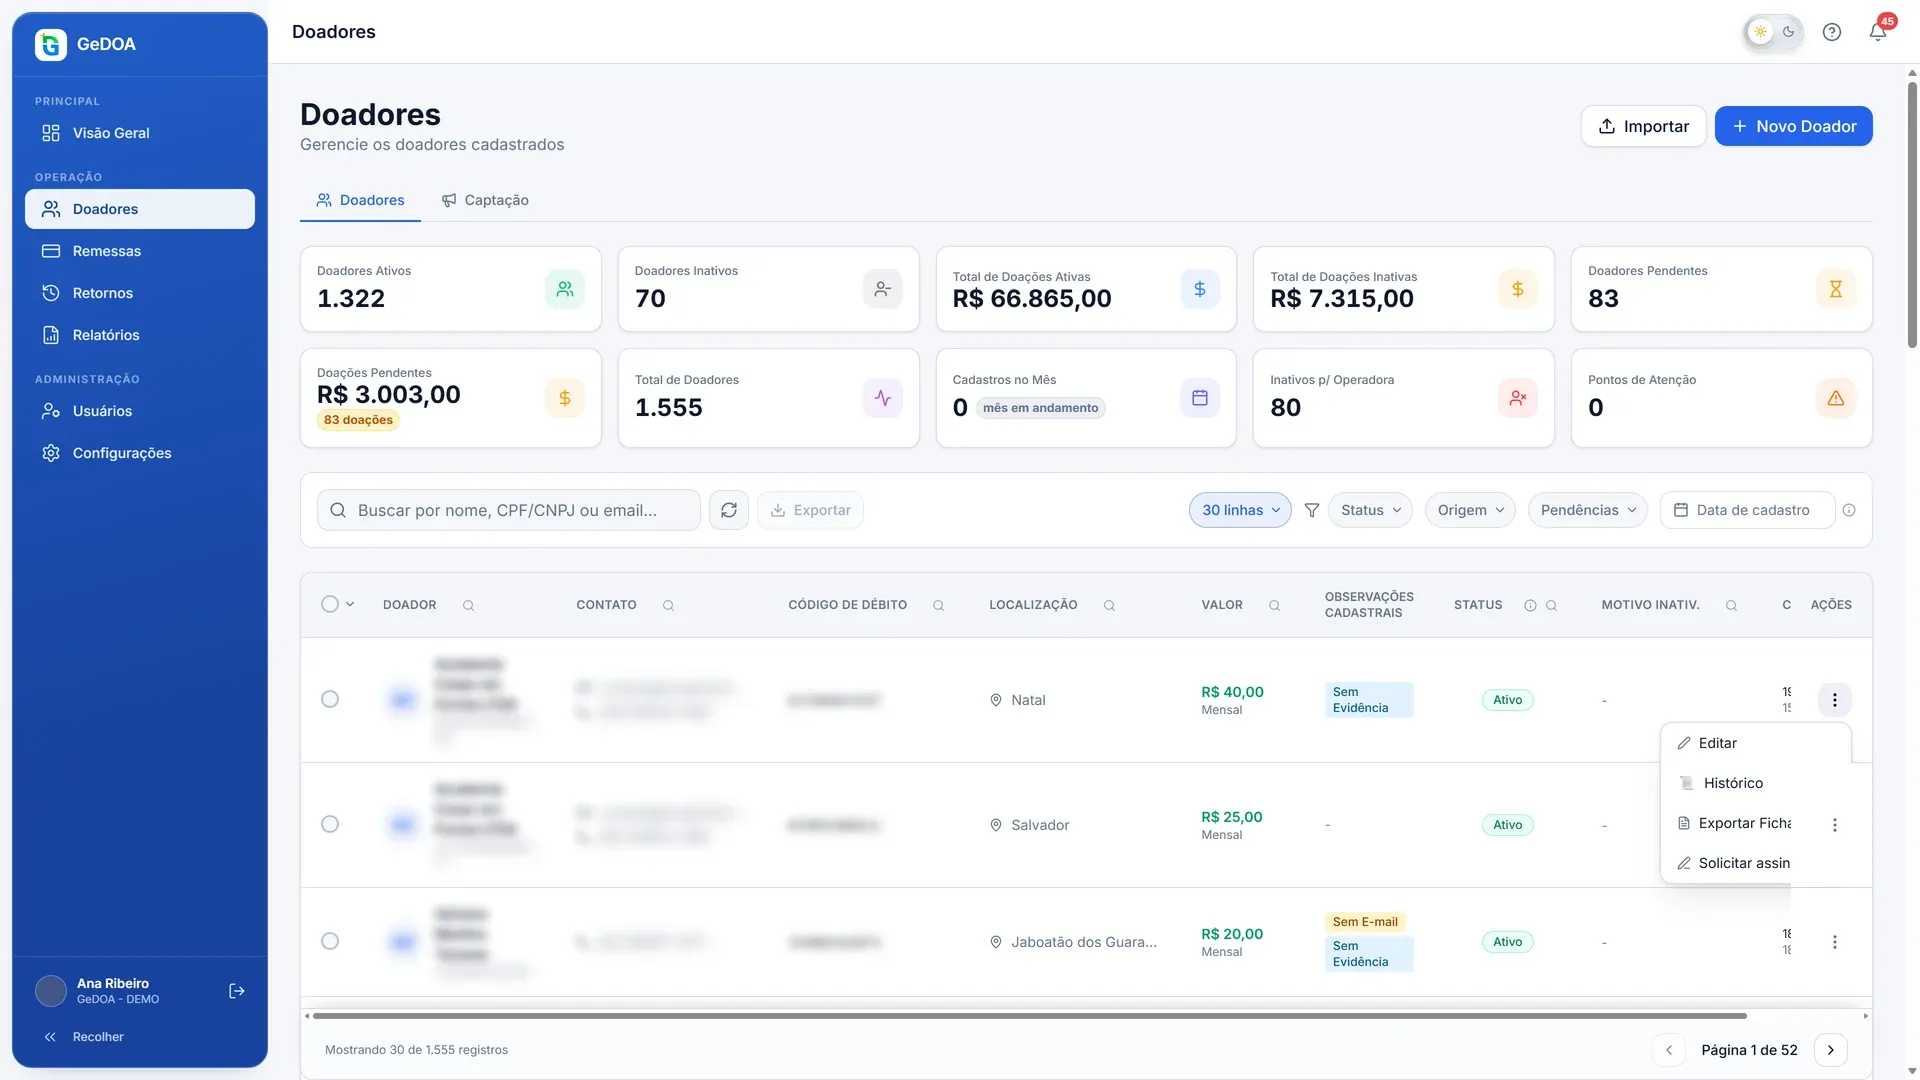Viewport: 1920px width, 1080px height.
Task: Open actions menu for Salvador row
Action: (1834, 825)
